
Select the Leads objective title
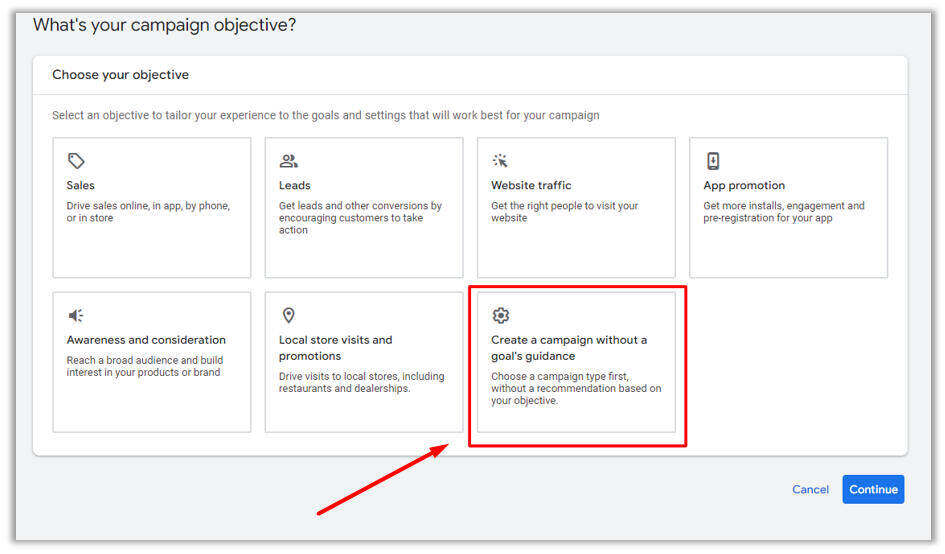pos(295,185)
